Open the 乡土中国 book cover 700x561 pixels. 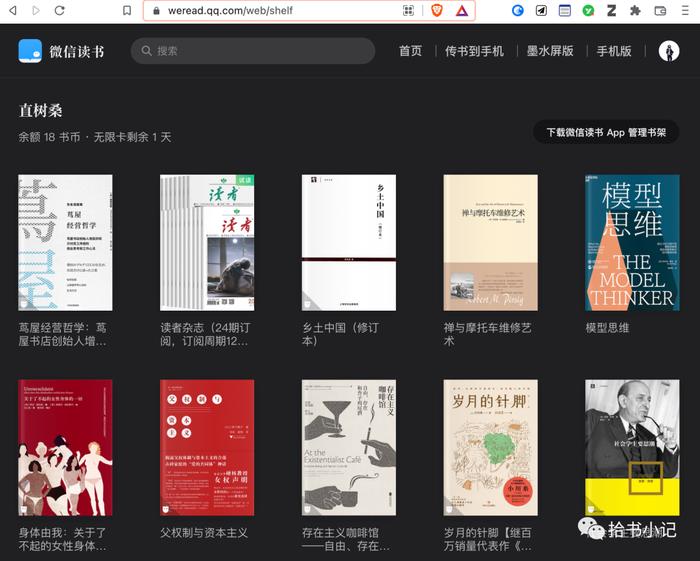pos(349,242)
